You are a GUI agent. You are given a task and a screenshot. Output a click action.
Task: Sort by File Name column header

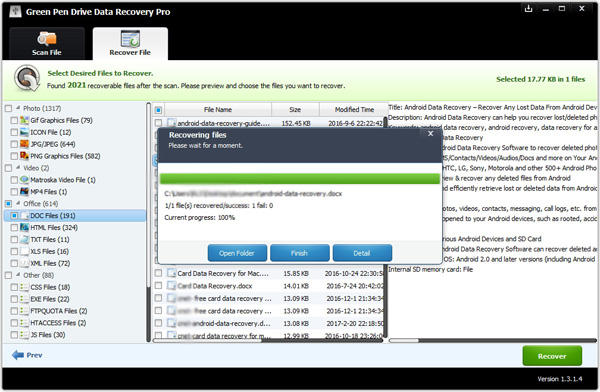(x=218, y=109)
